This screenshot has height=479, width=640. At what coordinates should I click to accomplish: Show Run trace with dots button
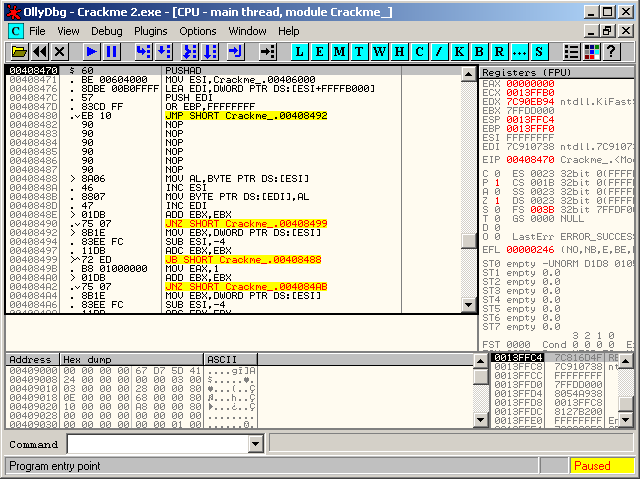pyautogui.click(x=519, y=52)
